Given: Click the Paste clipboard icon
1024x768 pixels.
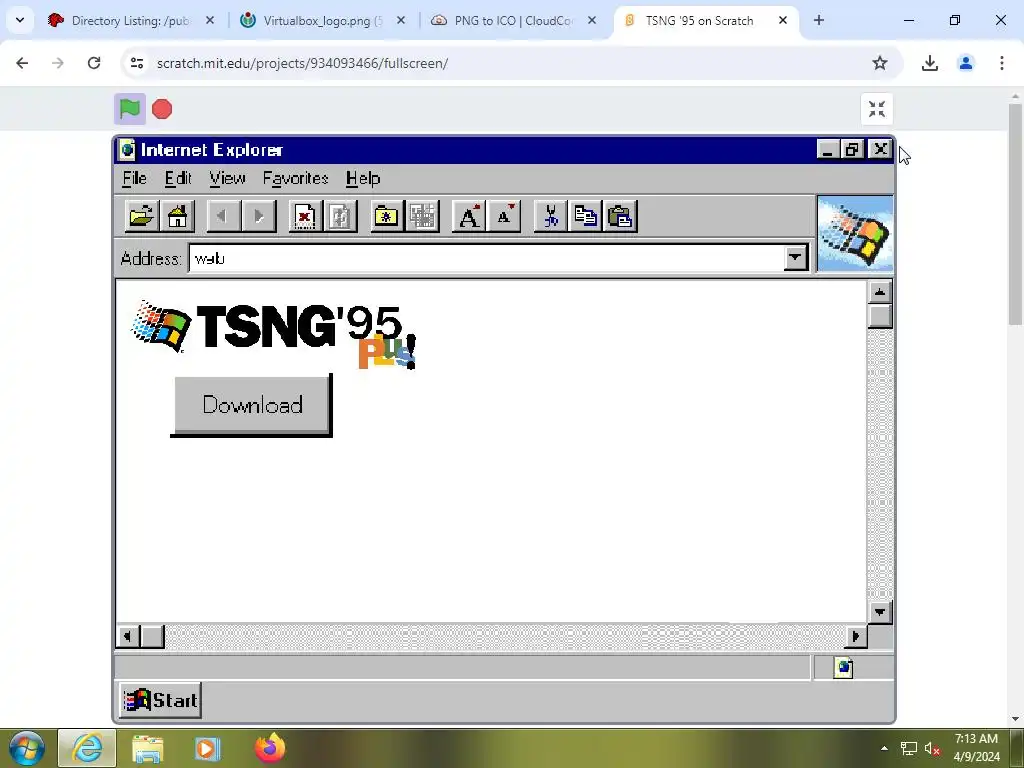Looking at the screenshot, I should (620, 216).
